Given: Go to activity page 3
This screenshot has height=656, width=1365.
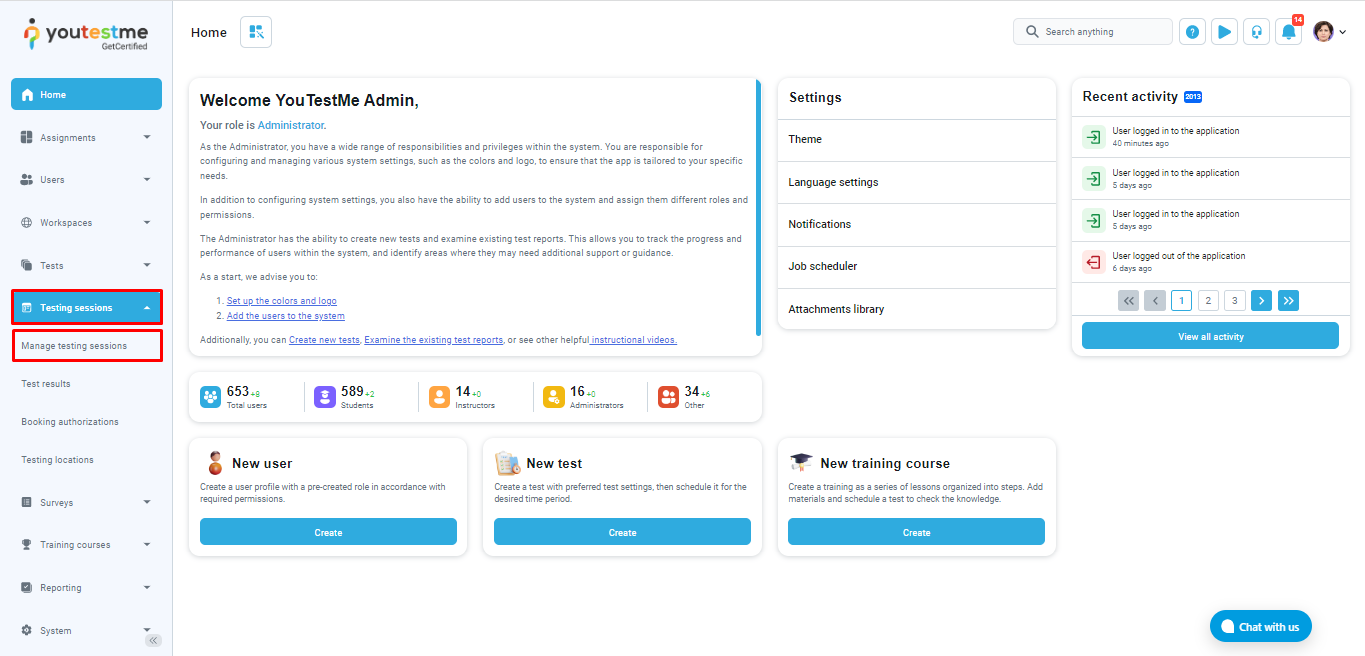Looking at the screenshot, I should click(x=1235, y=300).
